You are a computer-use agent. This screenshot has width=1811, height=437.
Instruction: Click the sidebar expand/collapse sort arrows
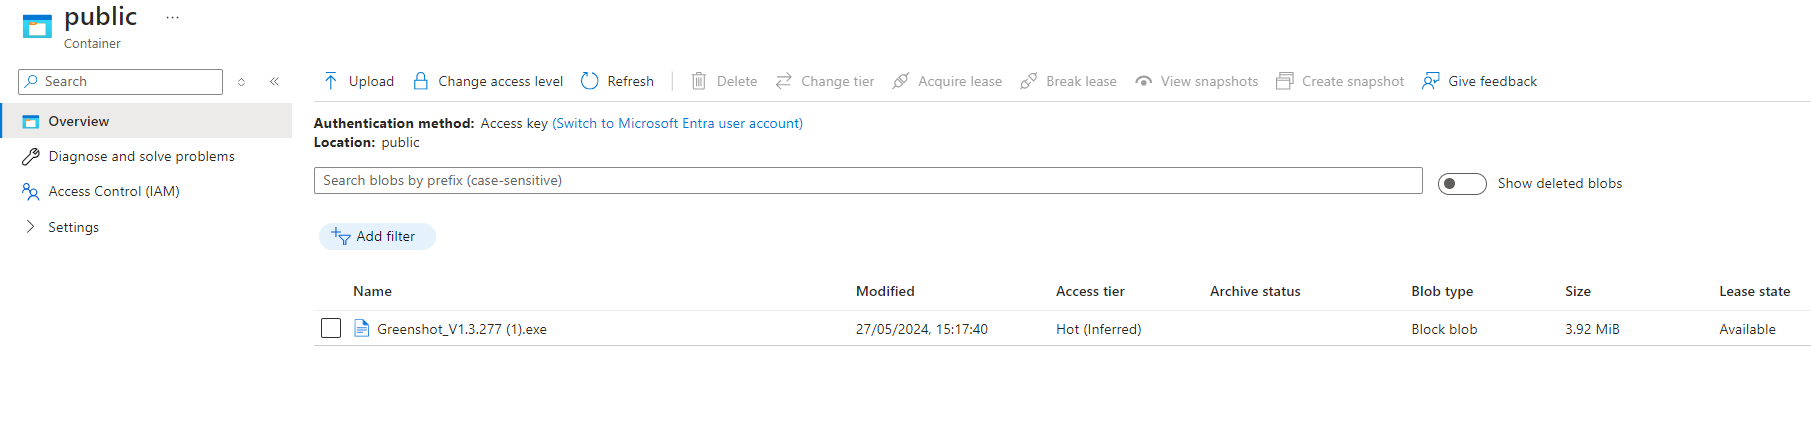[x=241, y=82]
